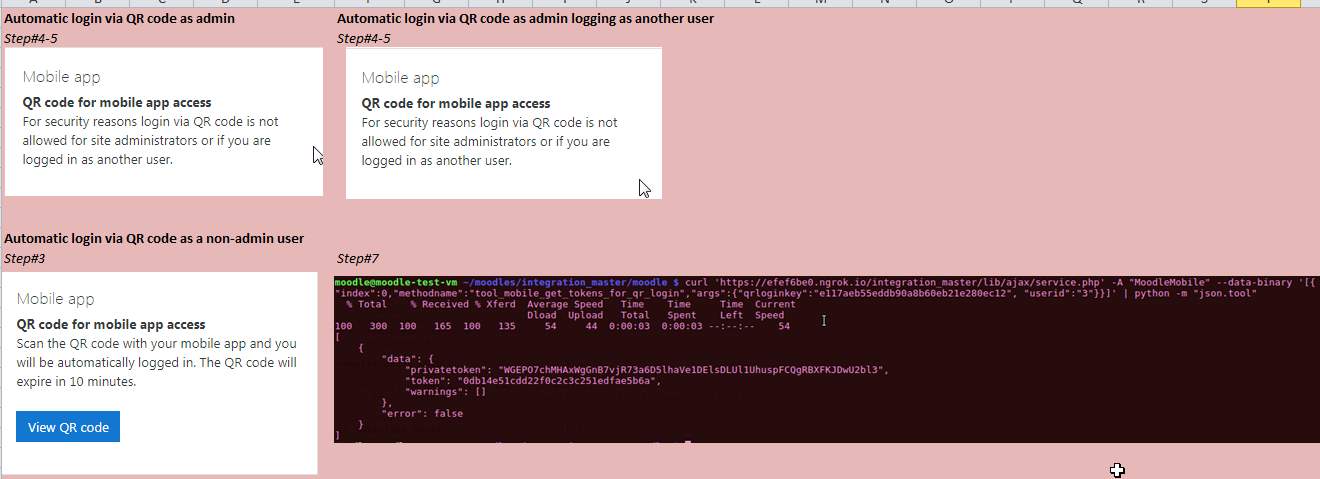1320x479 pixels.
Task: Select the Step#3 label cell
Action: coord(25,258)
